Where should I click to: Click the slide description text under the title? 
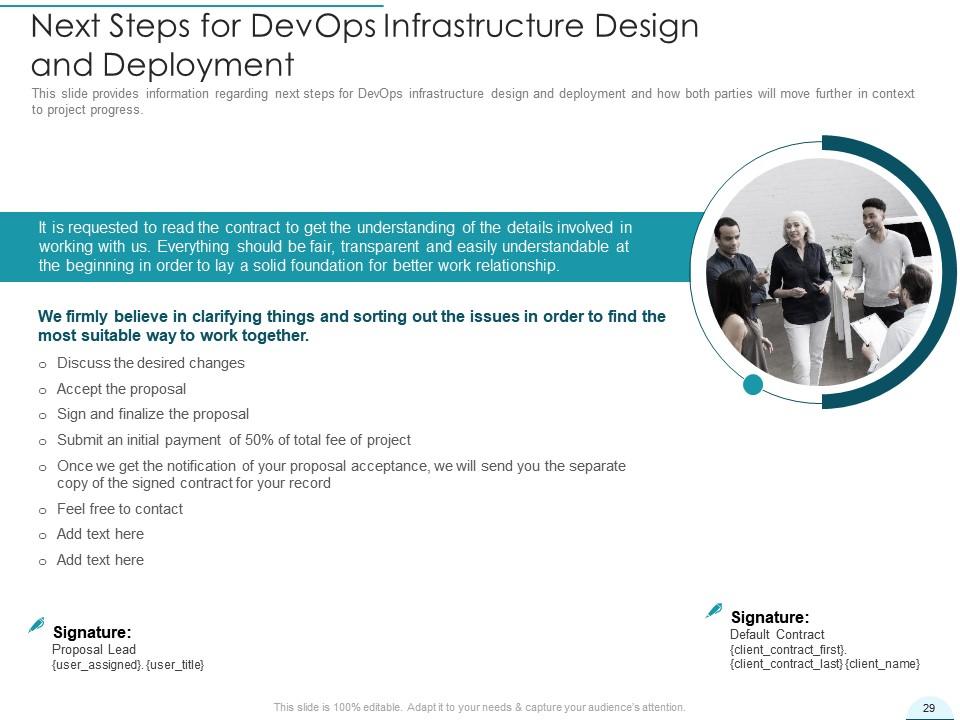click(472, 102)
